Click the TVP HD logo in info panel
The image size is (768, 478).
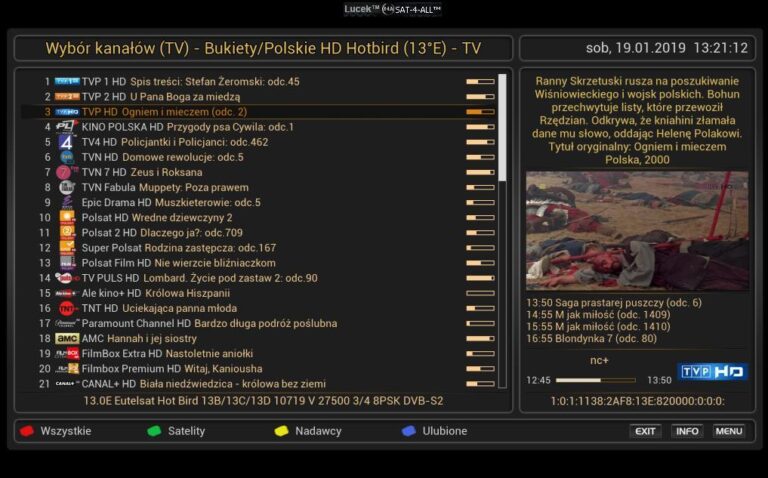click(713, 372)
